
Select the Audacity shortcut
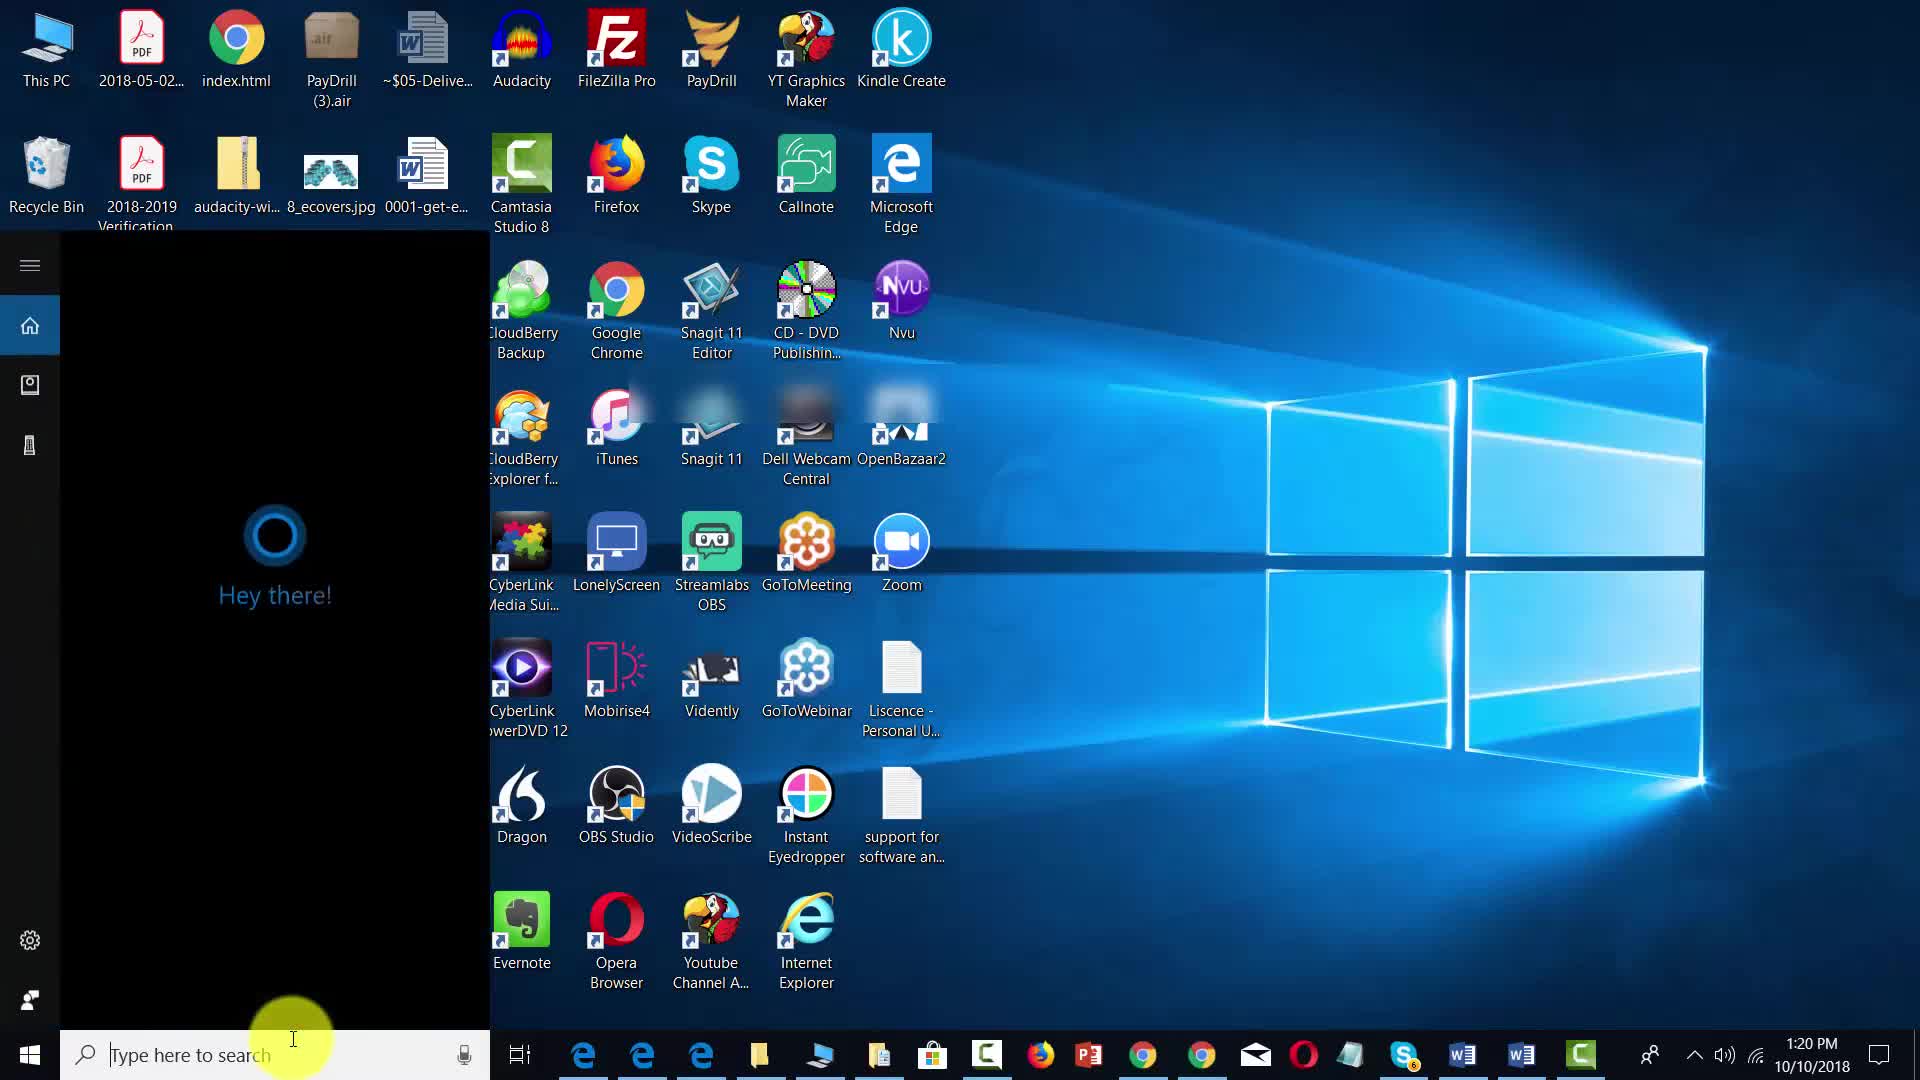pos(522,50)
